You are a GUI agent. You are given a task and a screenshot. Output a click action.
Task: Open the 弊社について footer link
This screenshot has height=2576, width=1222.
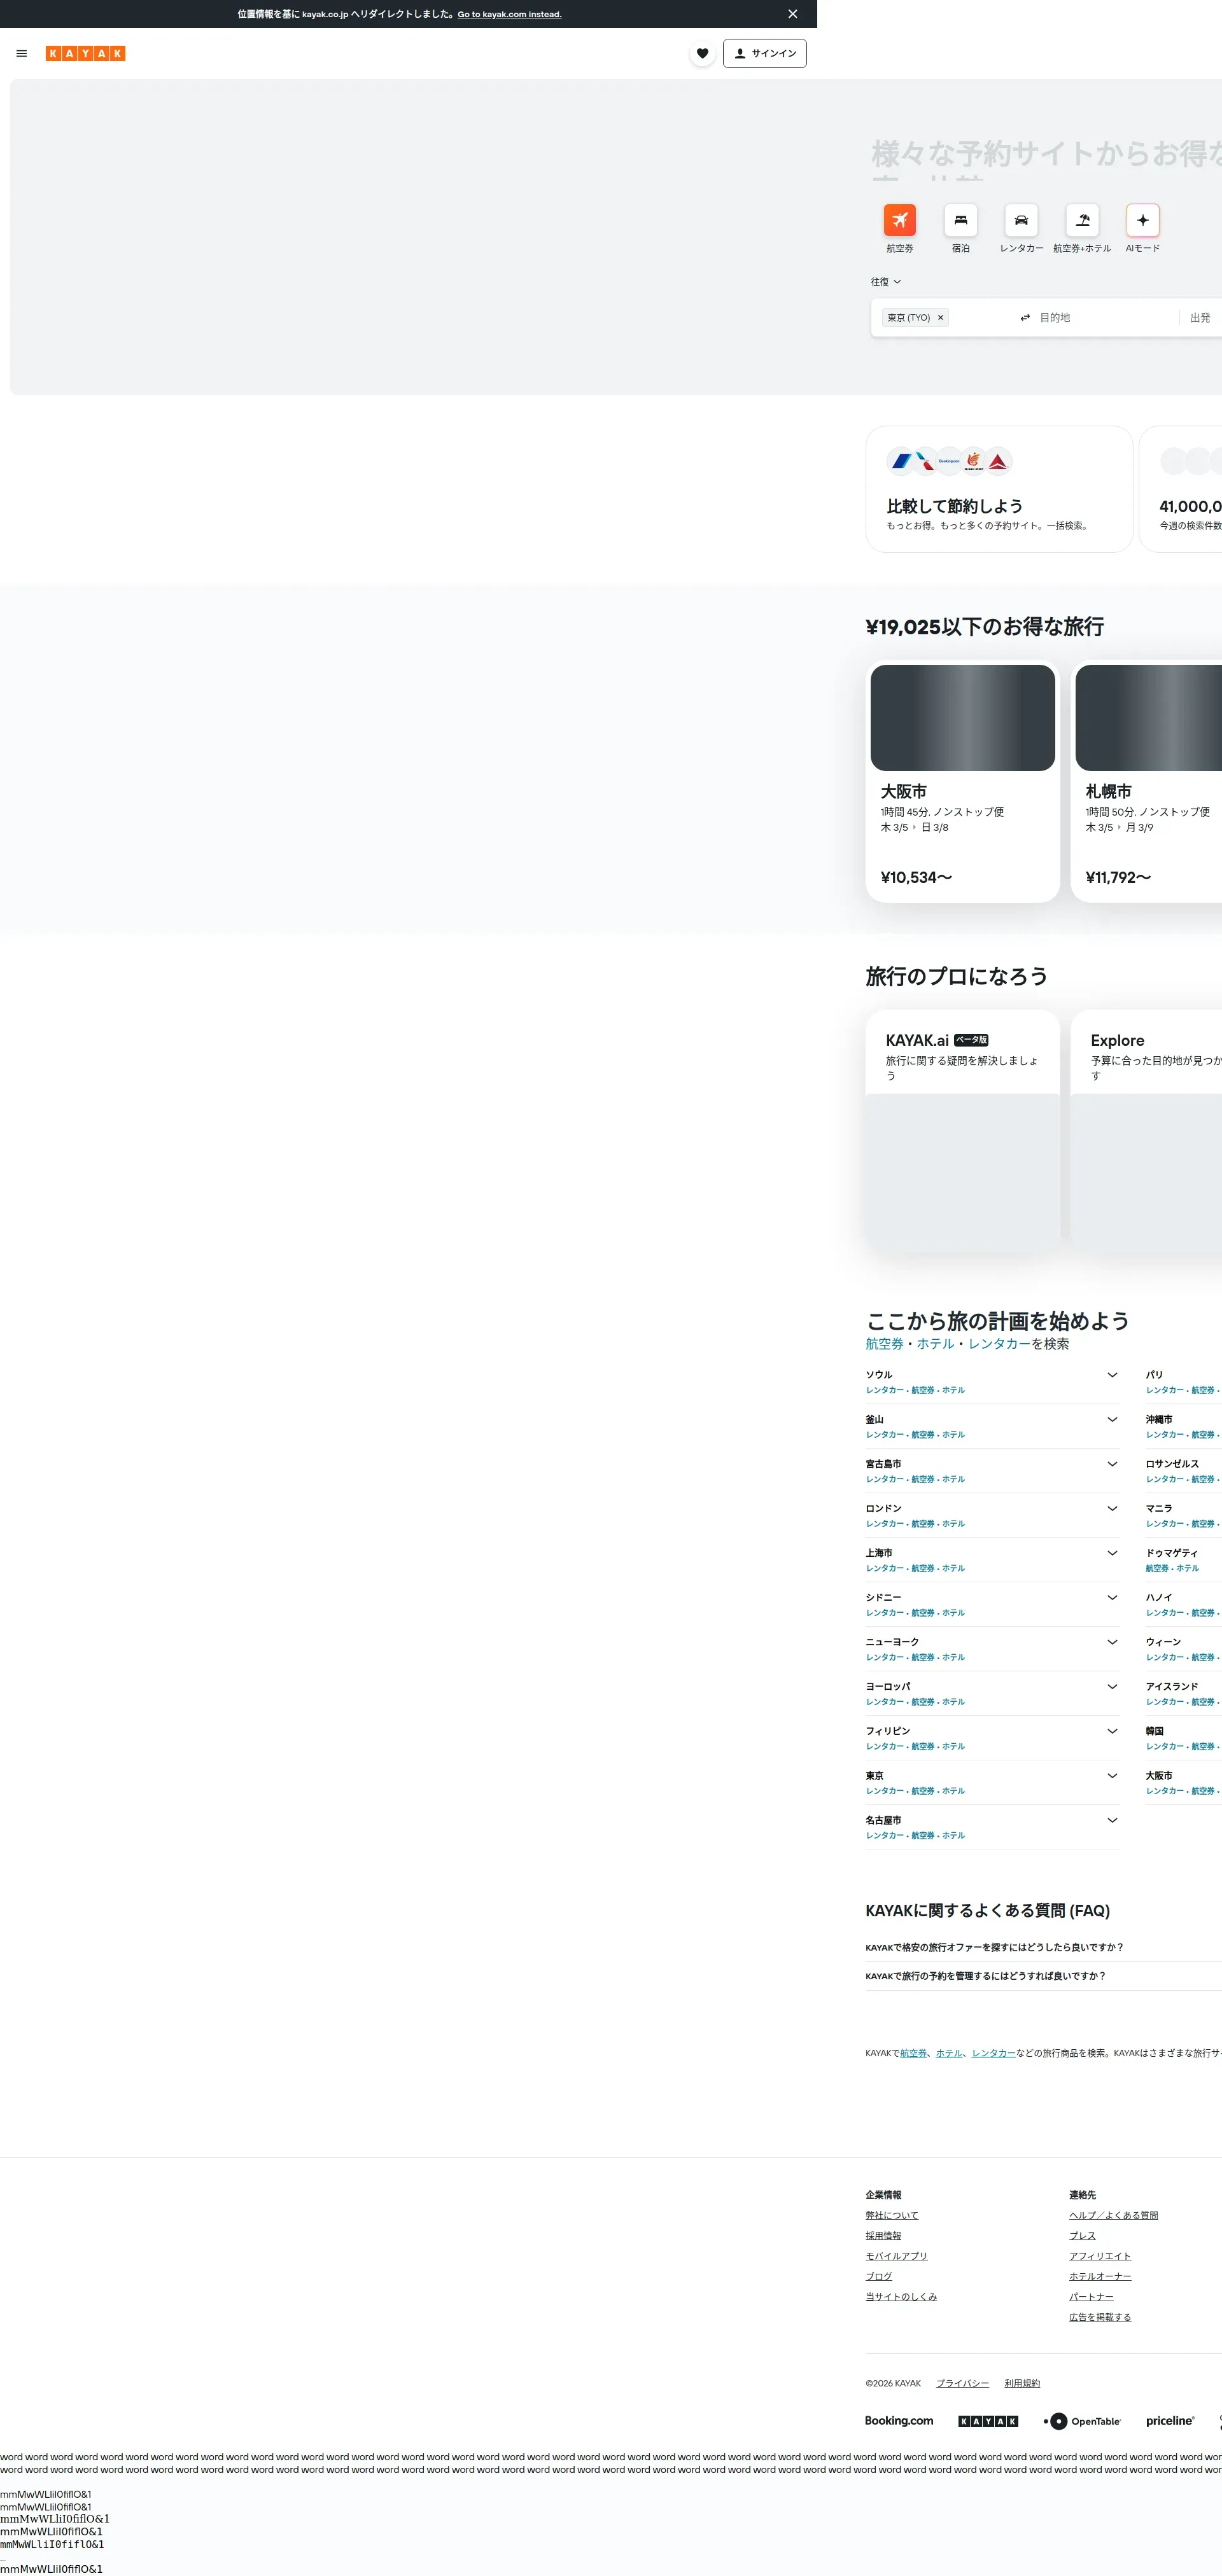click(x=891, y=2215)
